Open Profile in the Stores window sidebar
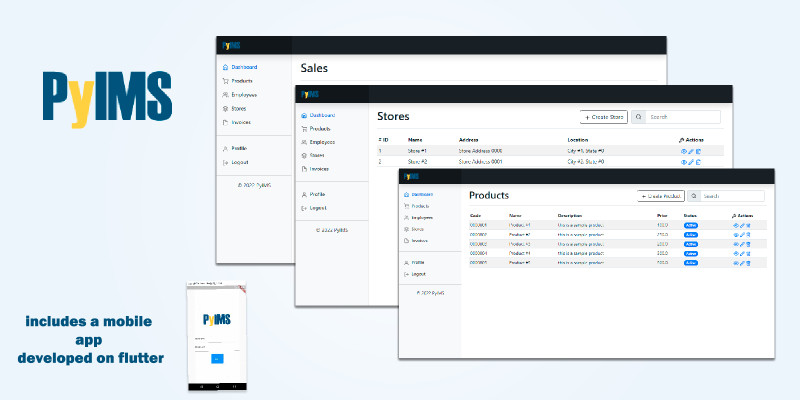Viewport: 800px width, 400px height. click(x=317, y=194)
